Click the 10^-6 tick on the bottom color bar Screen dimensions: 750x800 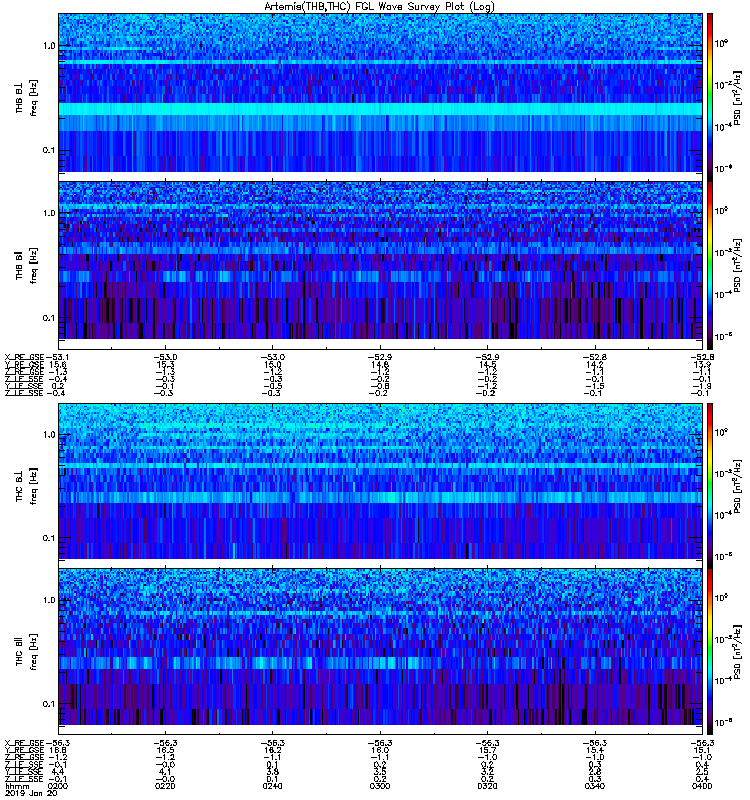[x=723, y=722]
